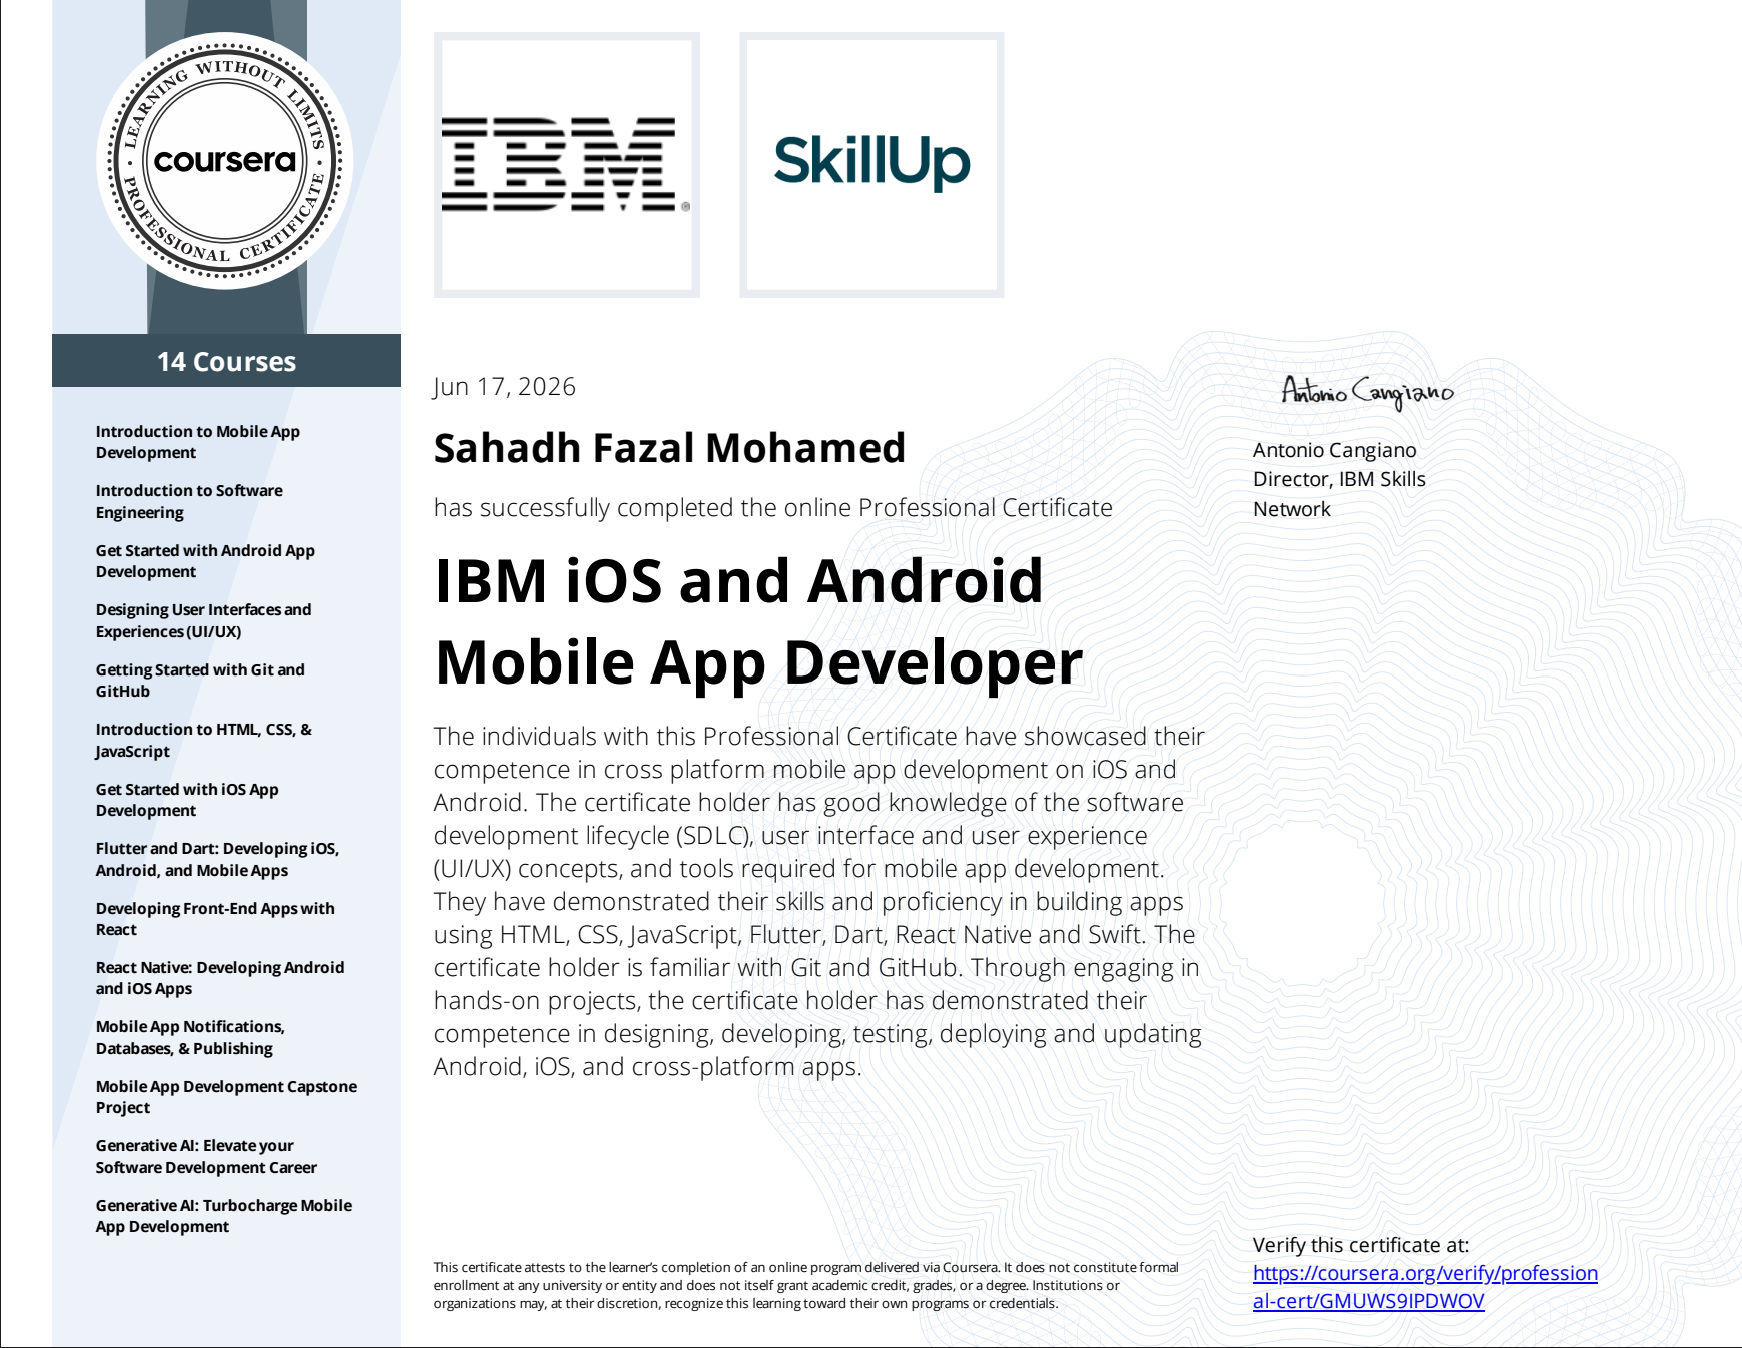Click the SkillUp logo

coord(871,165)
